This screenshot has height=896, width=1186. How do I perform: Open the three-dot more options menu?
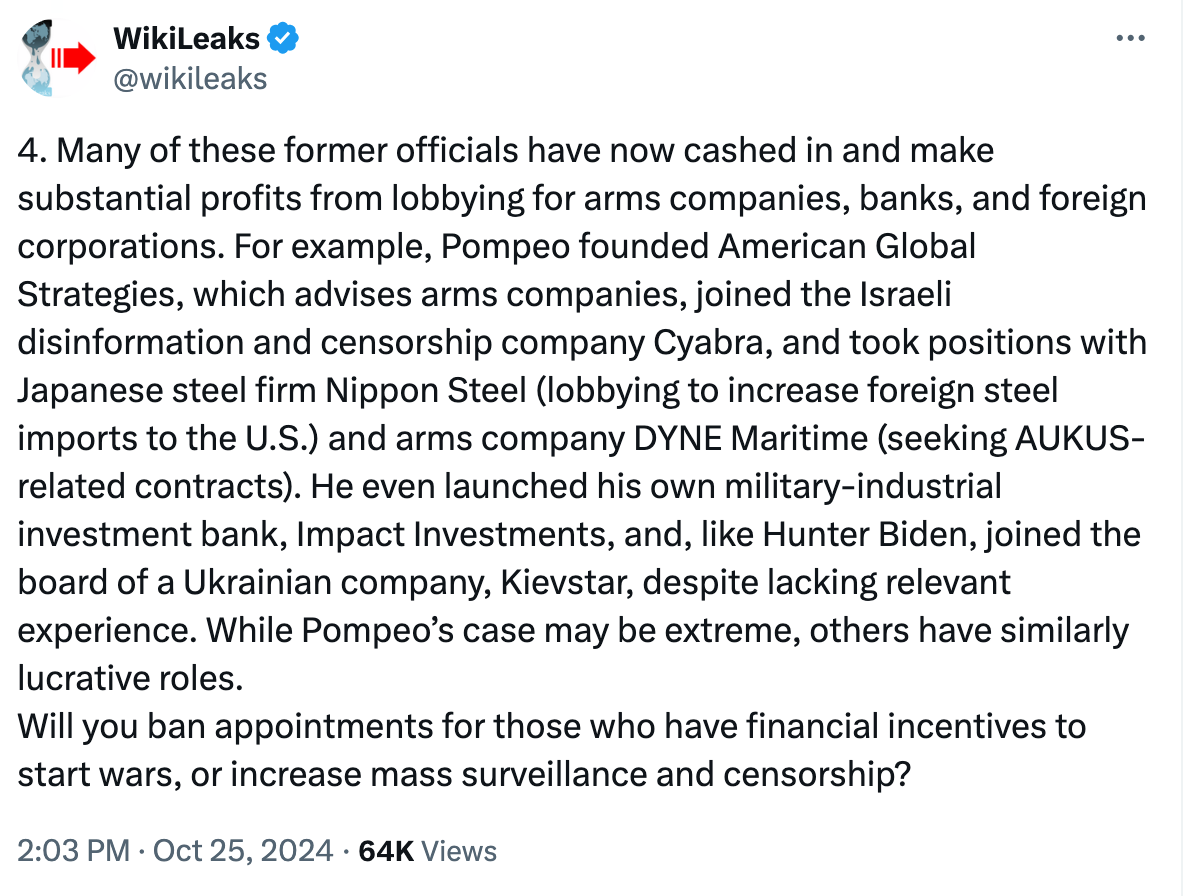[x=1130, y=38]
